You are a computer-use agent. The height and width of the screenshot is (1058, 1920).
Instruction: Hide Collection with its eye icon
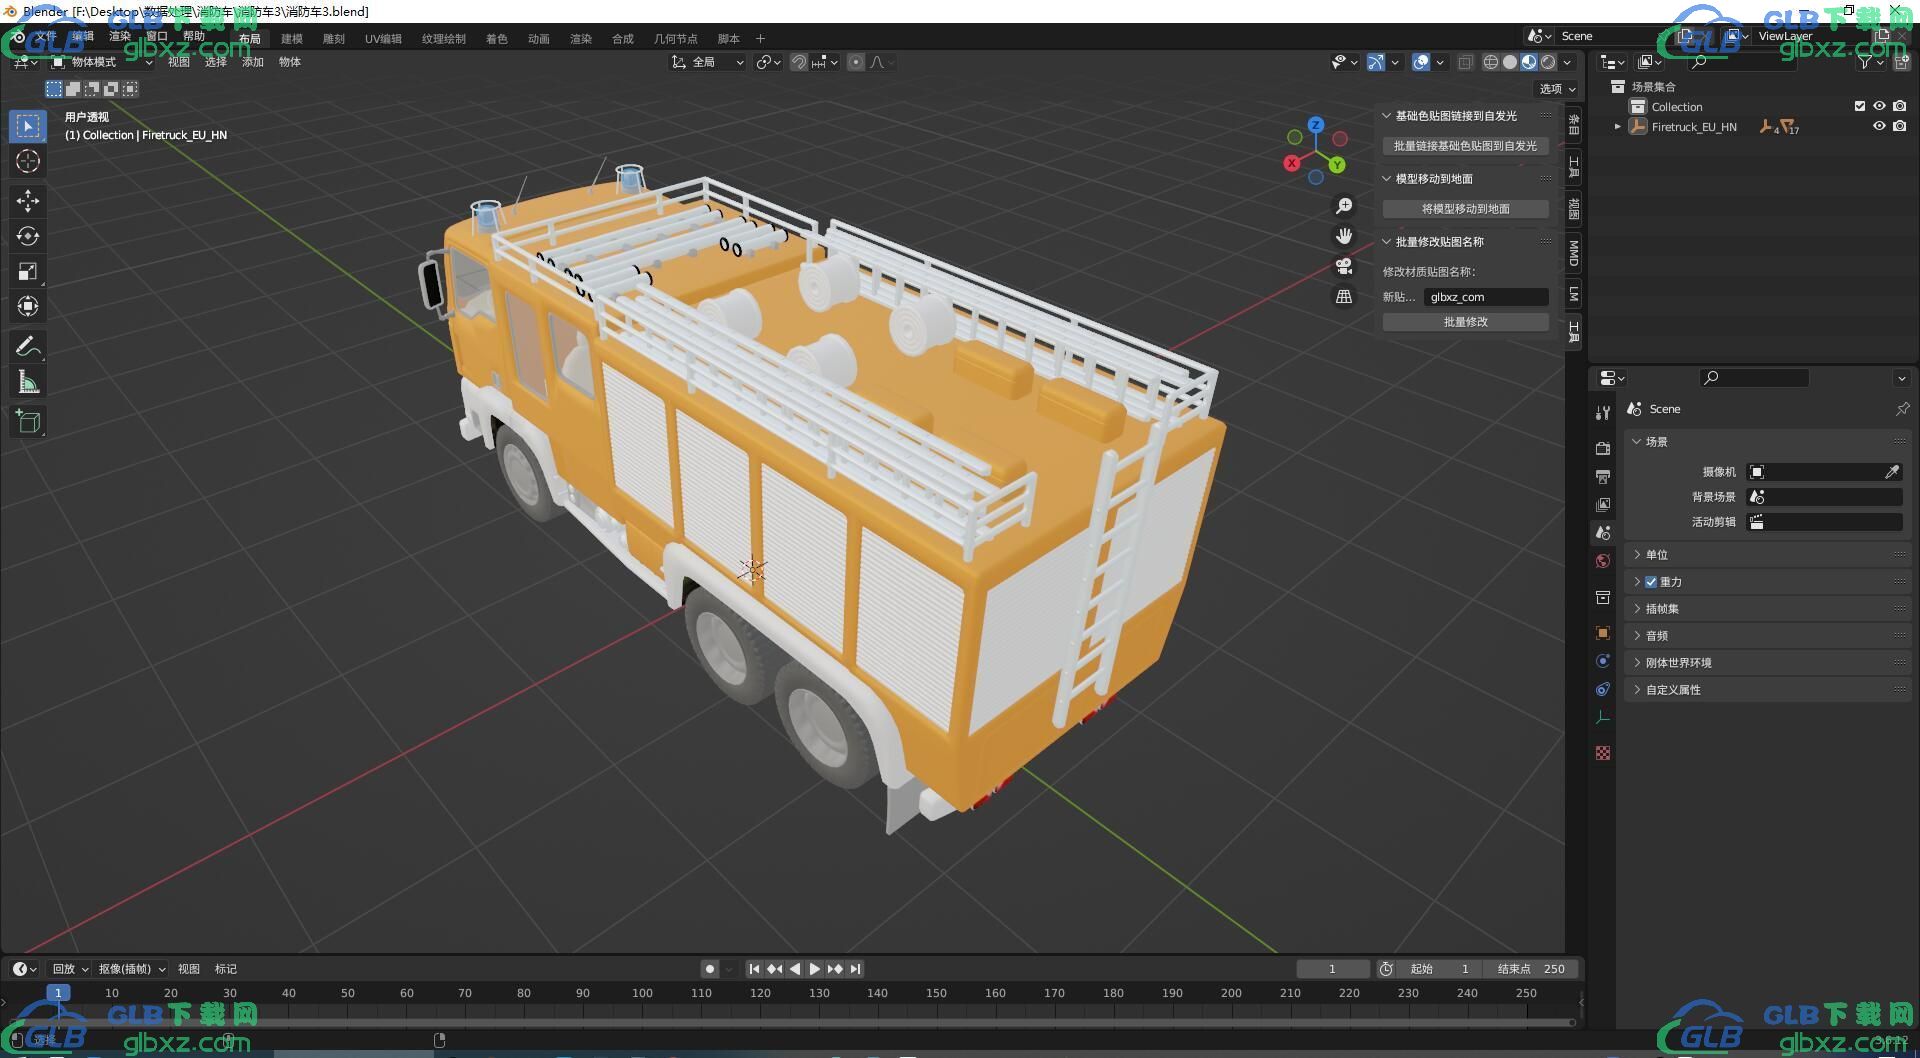1879,106
